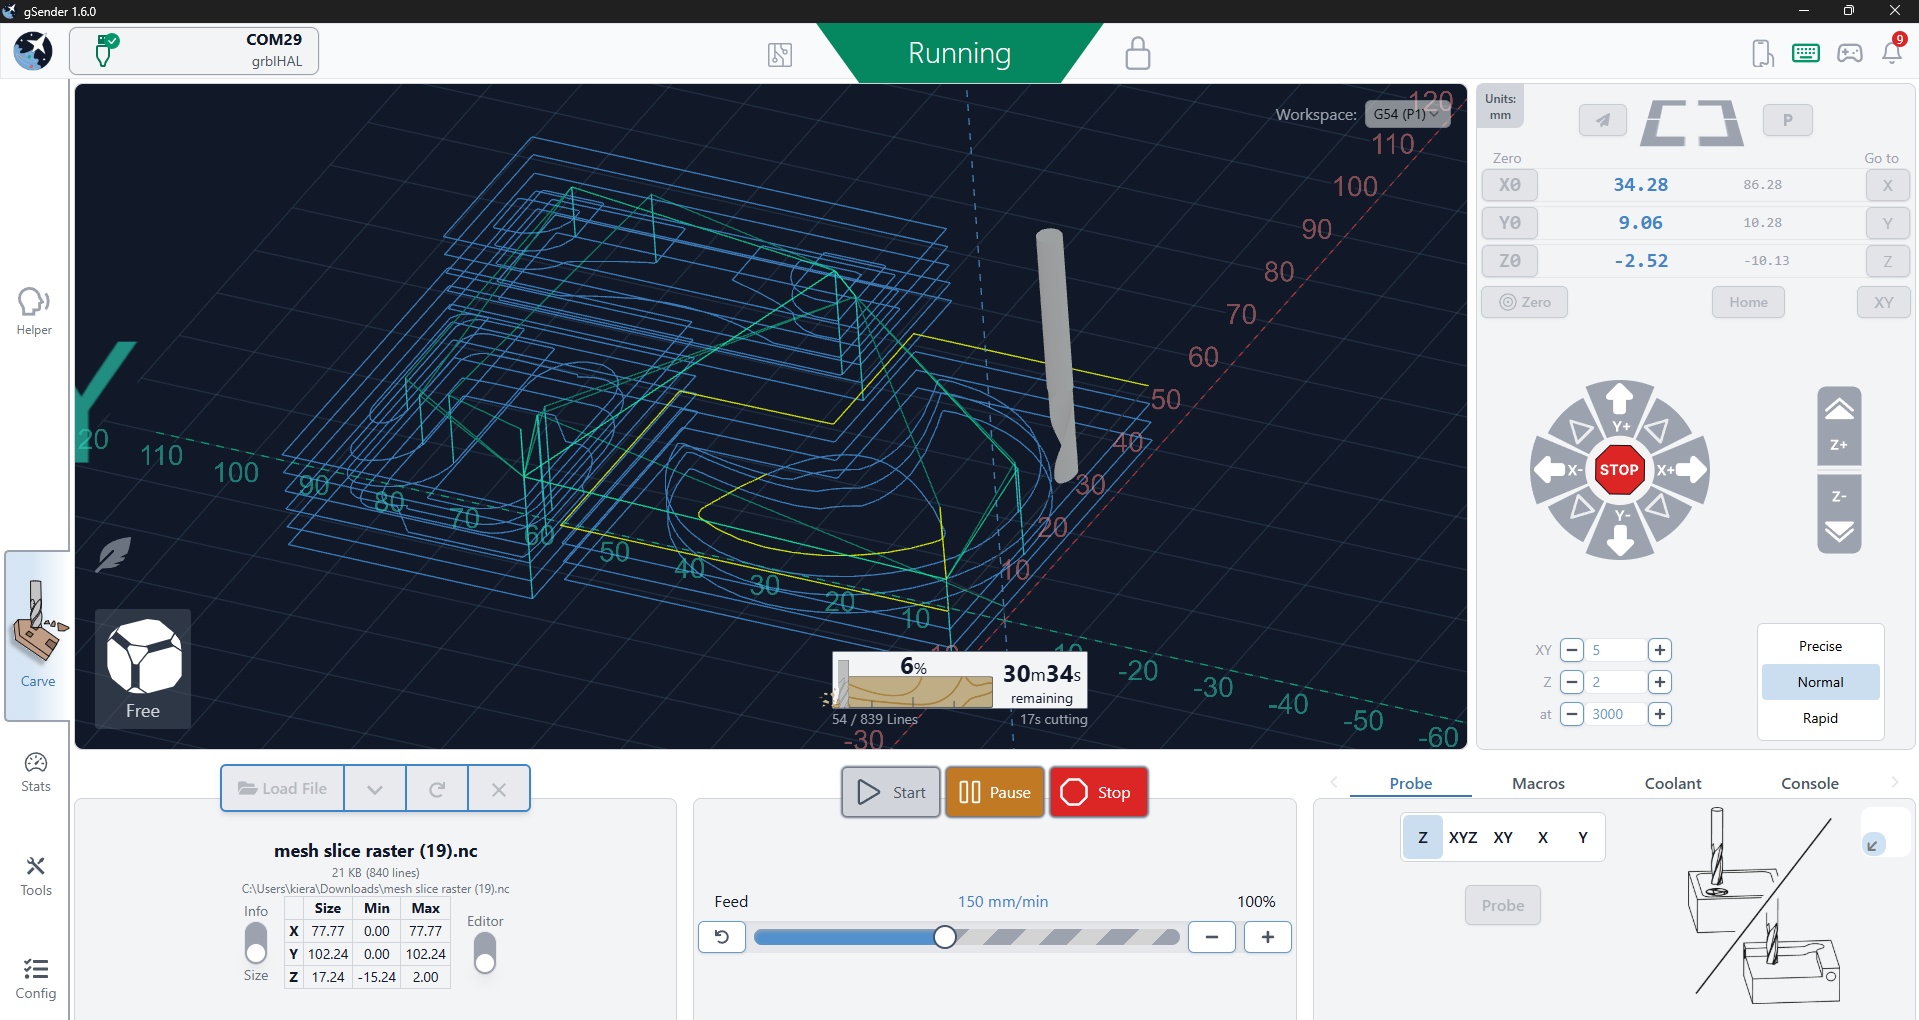Open the COM29 grblHAL connection panel
The image size is (1919, 1020).
(x=194, y=51)
